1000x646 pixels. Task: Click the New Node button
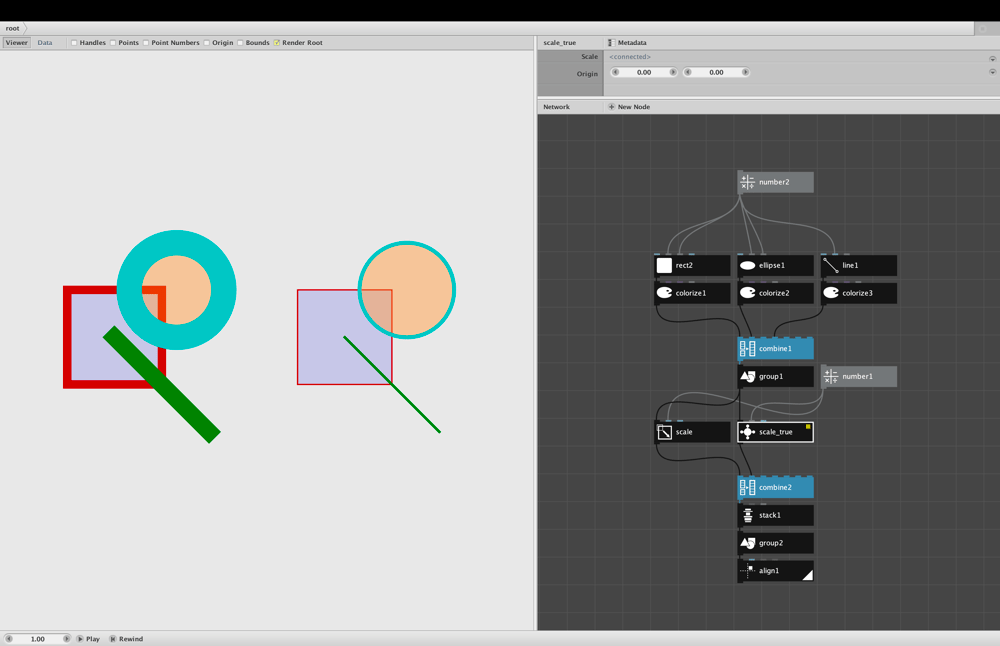coord(629,107)
